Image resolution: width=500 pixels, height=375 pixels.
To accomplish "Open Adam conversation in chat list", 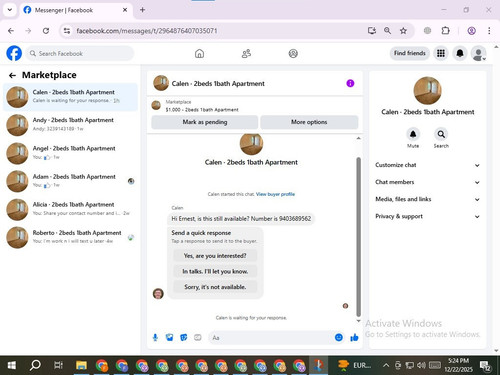I will [x=70, y=181].
